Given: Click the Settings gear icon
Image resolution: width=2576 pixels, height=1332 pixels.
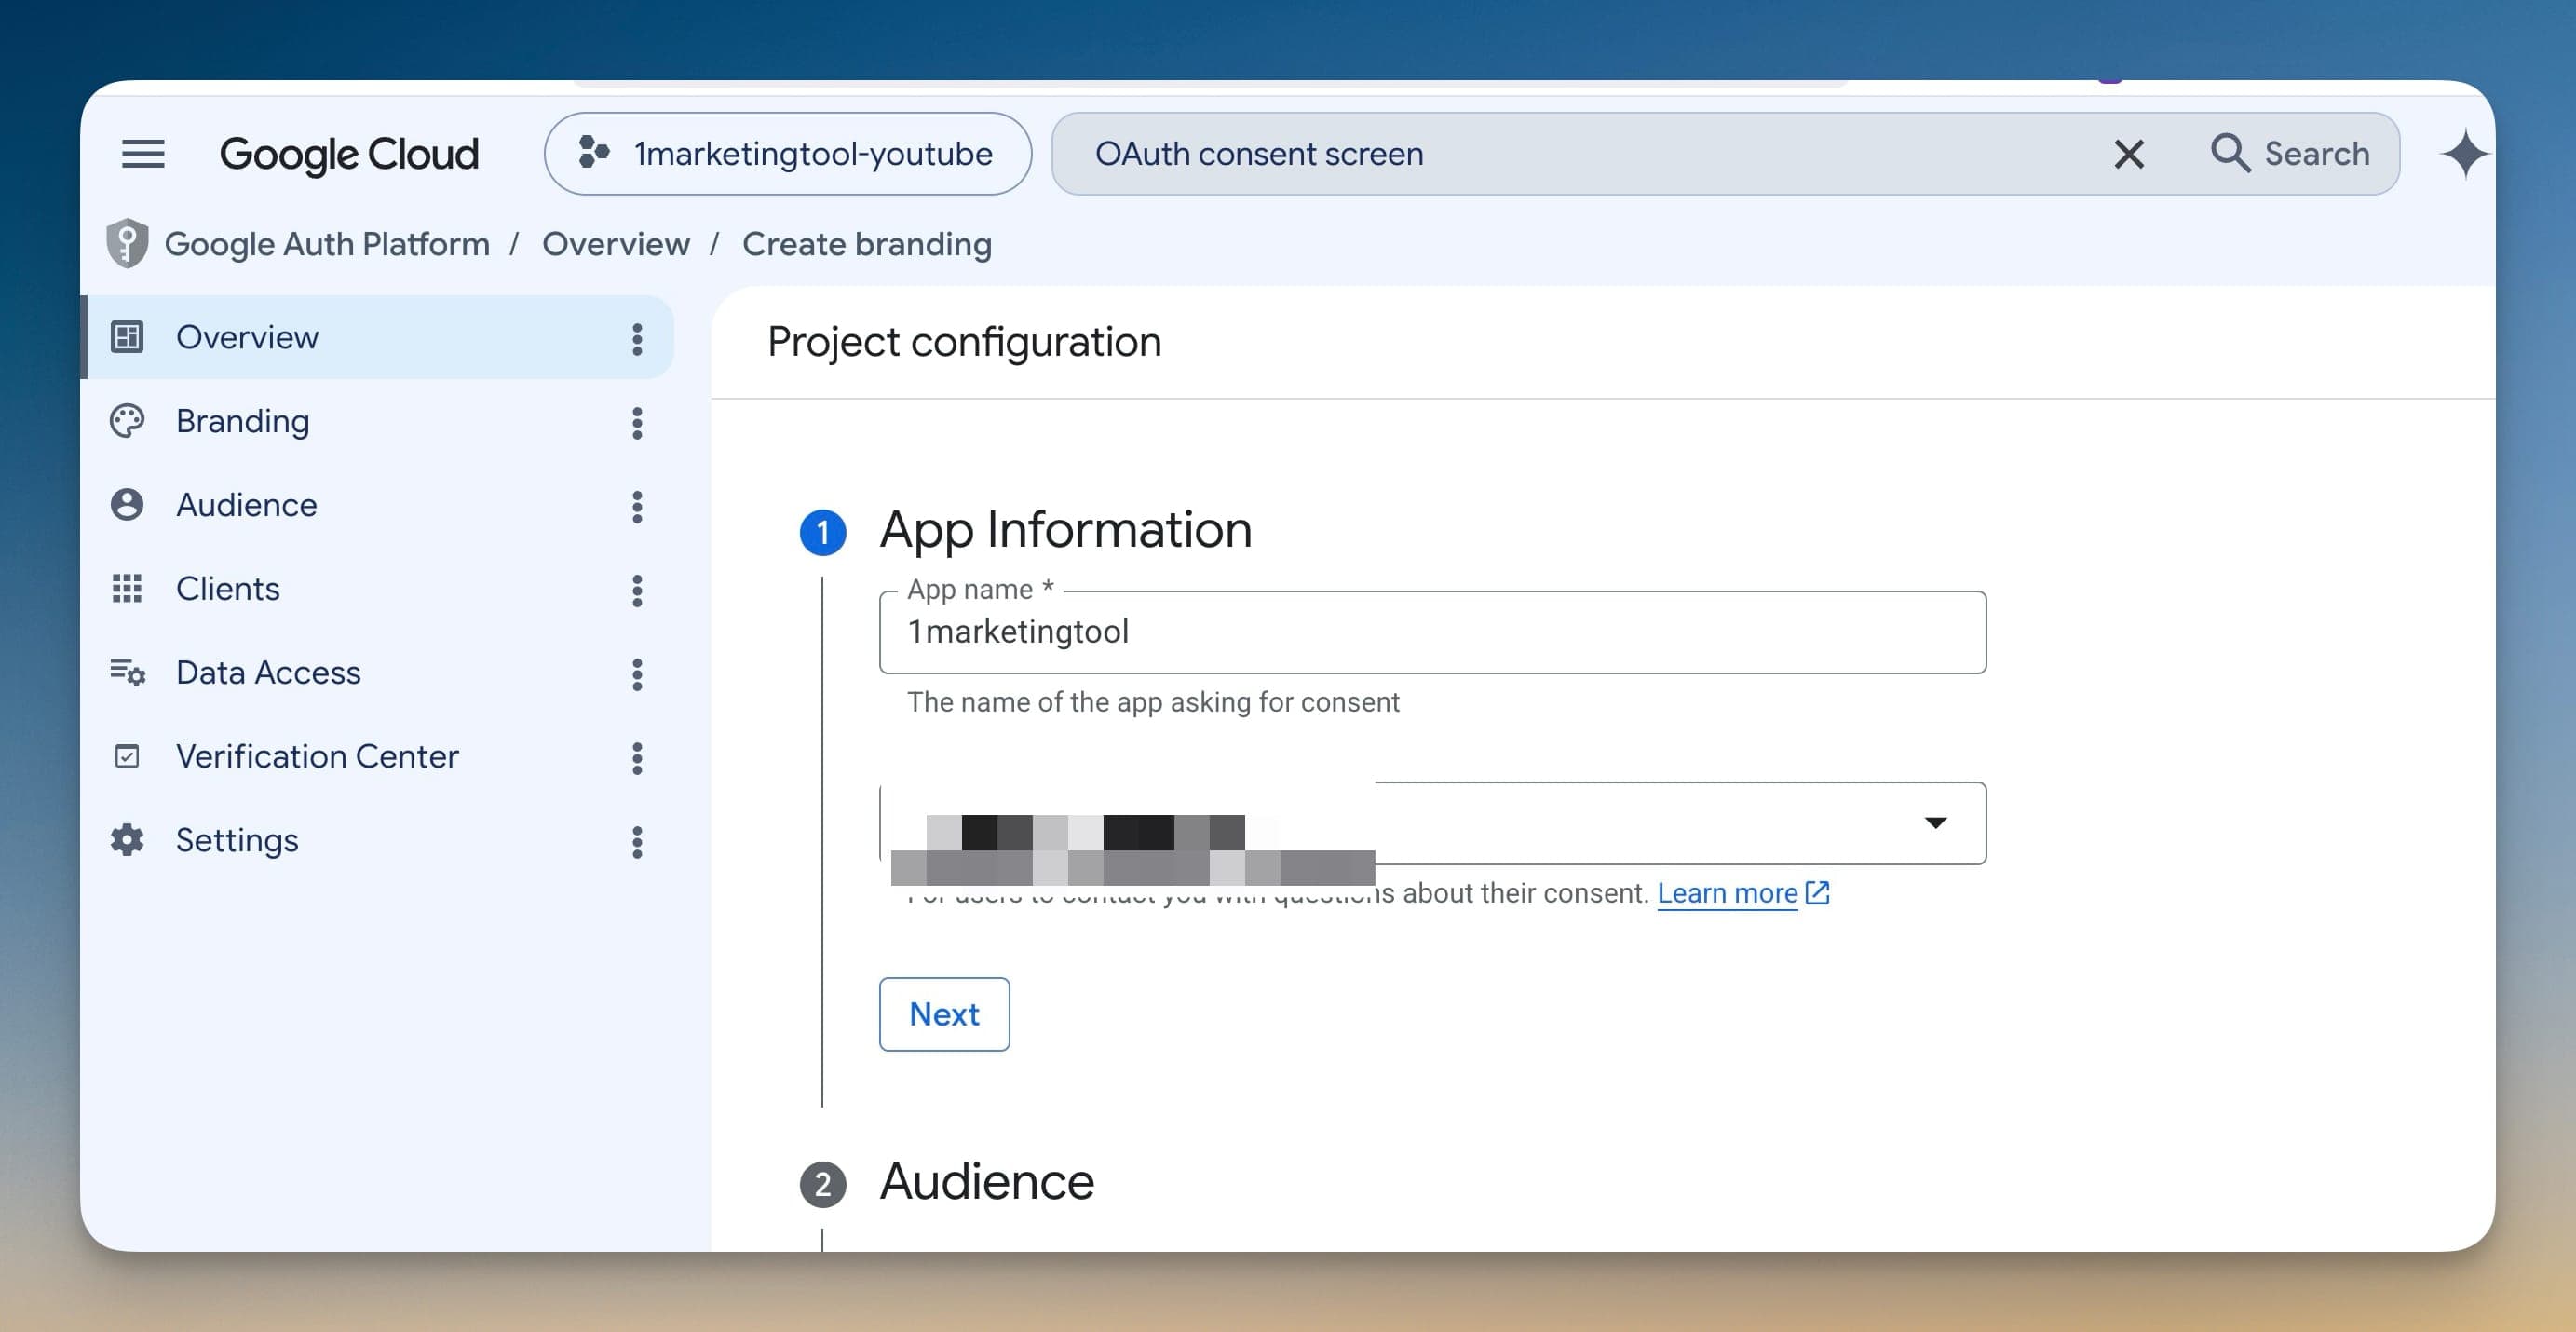Looking at the screenshot, I should [127, 840].
